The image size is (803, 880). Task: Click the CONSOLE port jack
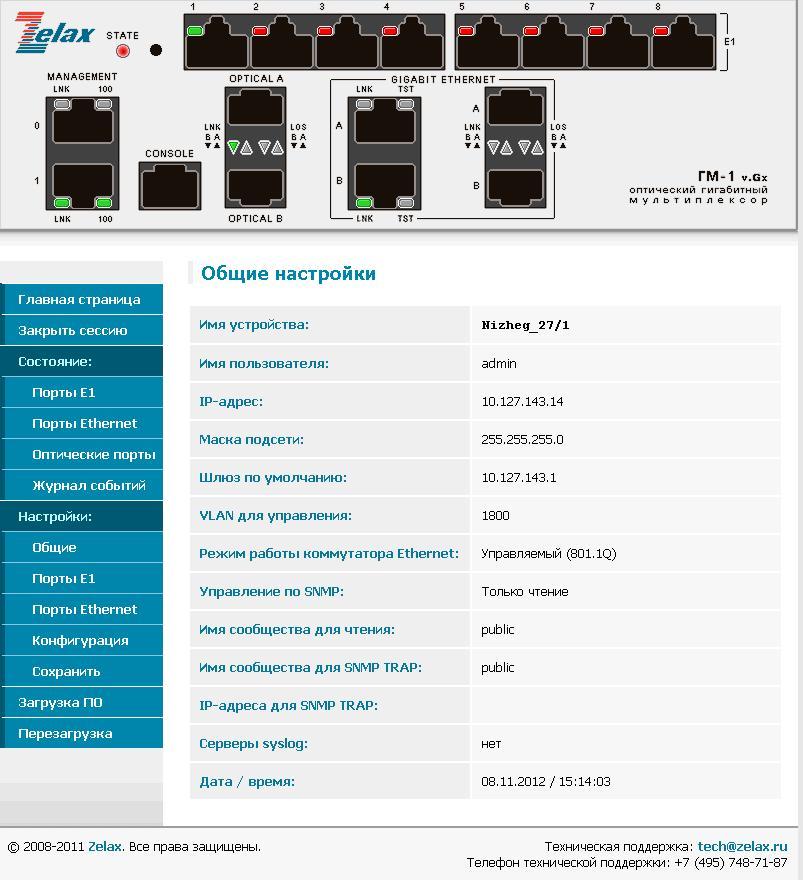[x=170, y=186]
